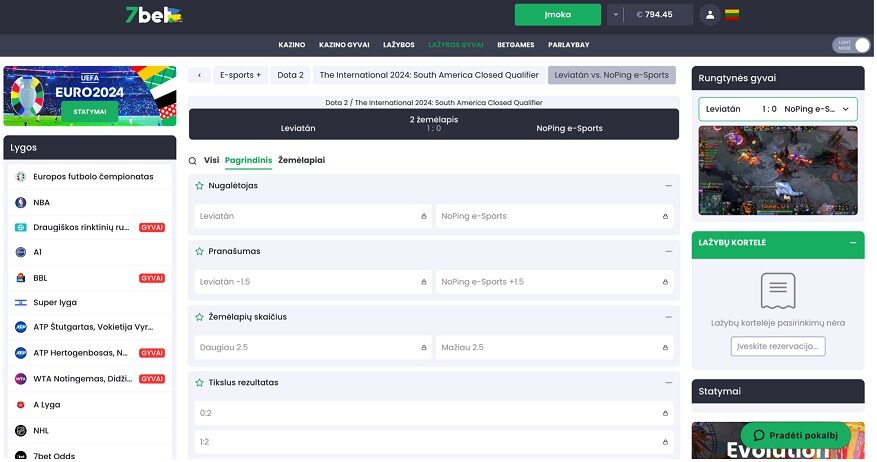
Task: Open the Kazino gyvai menu
Action: coord(344,45)
